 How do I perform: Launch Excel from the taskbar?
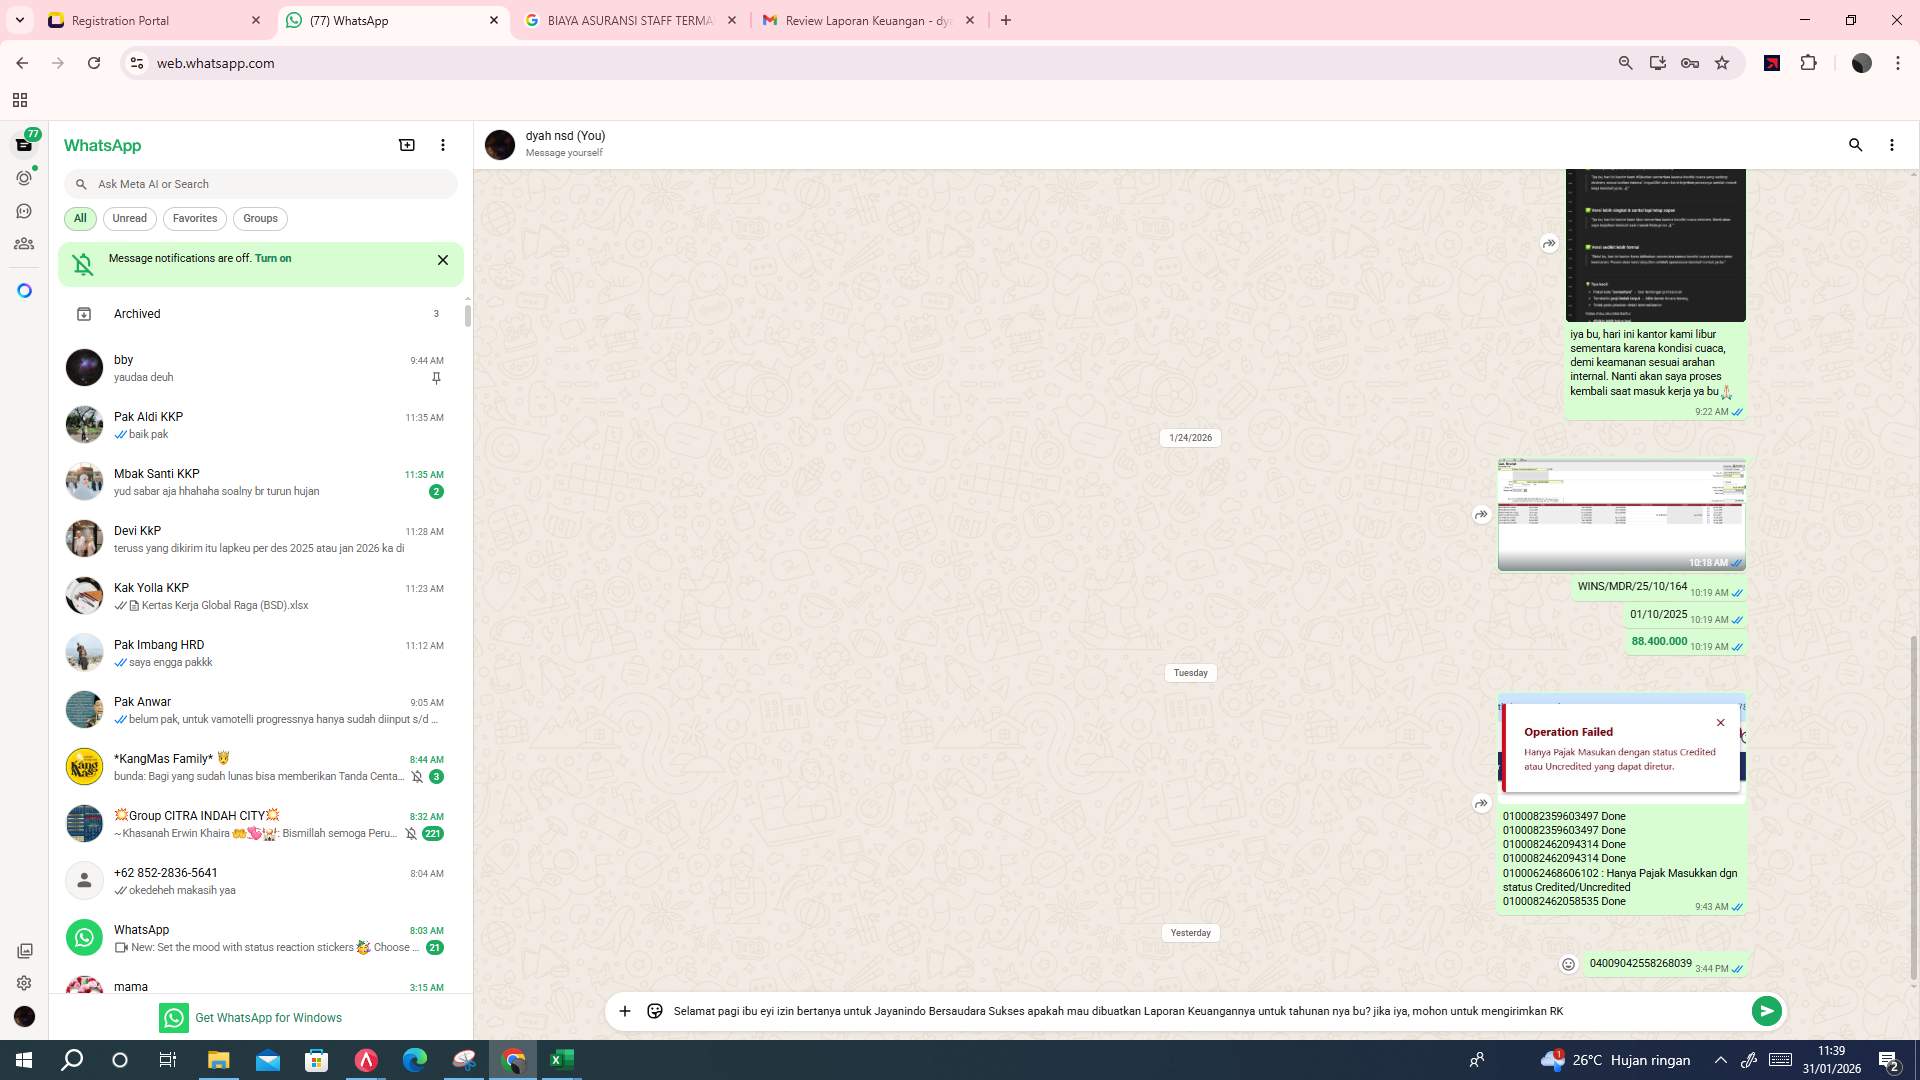tap(561, 1060)
